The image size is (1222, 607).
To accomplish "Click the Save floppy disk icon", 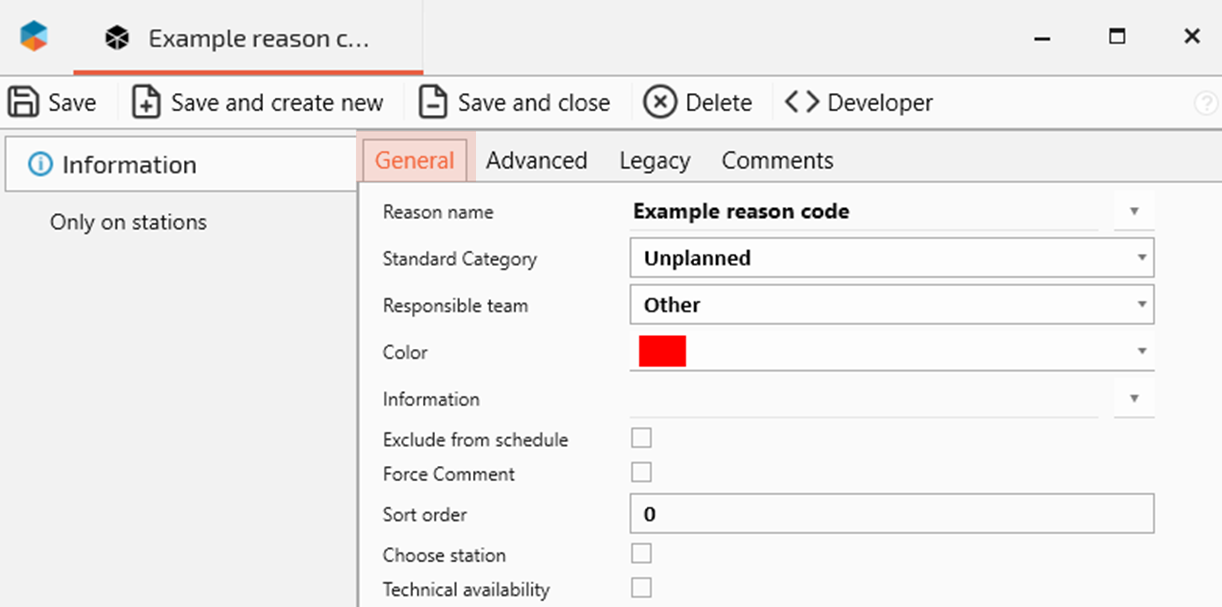I will click(23, 102).
